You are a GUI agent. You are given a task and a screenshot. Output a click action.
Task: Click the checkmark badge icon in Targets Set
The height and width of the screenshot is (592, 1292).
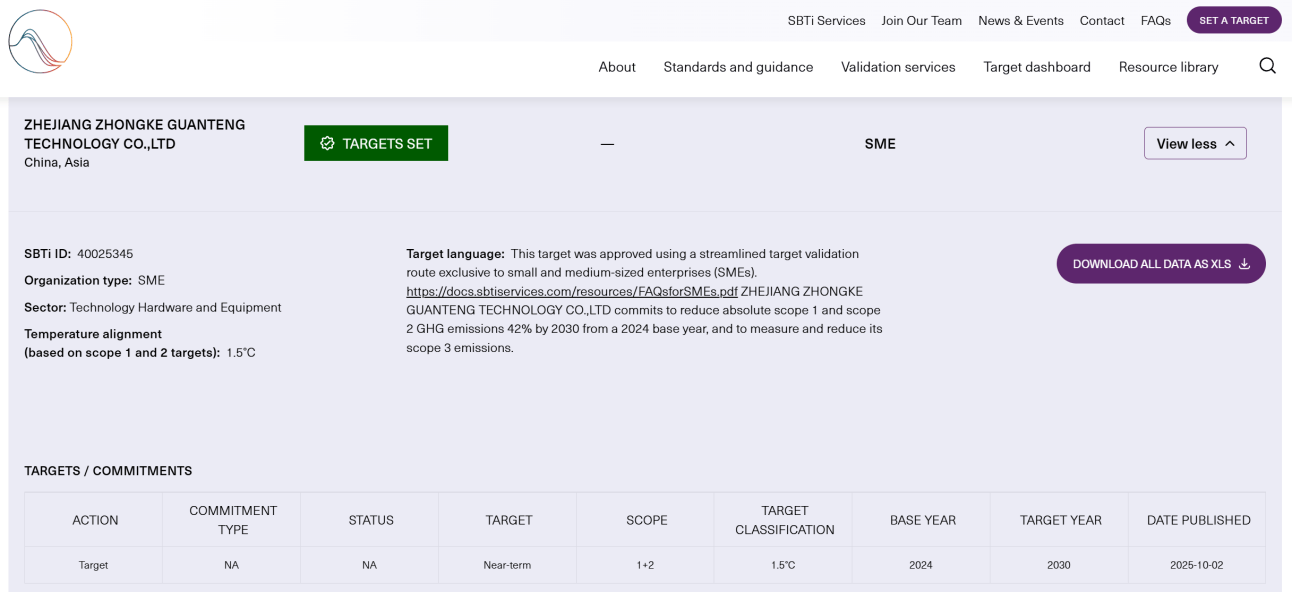pyautogui.click(x=327, y=144)
